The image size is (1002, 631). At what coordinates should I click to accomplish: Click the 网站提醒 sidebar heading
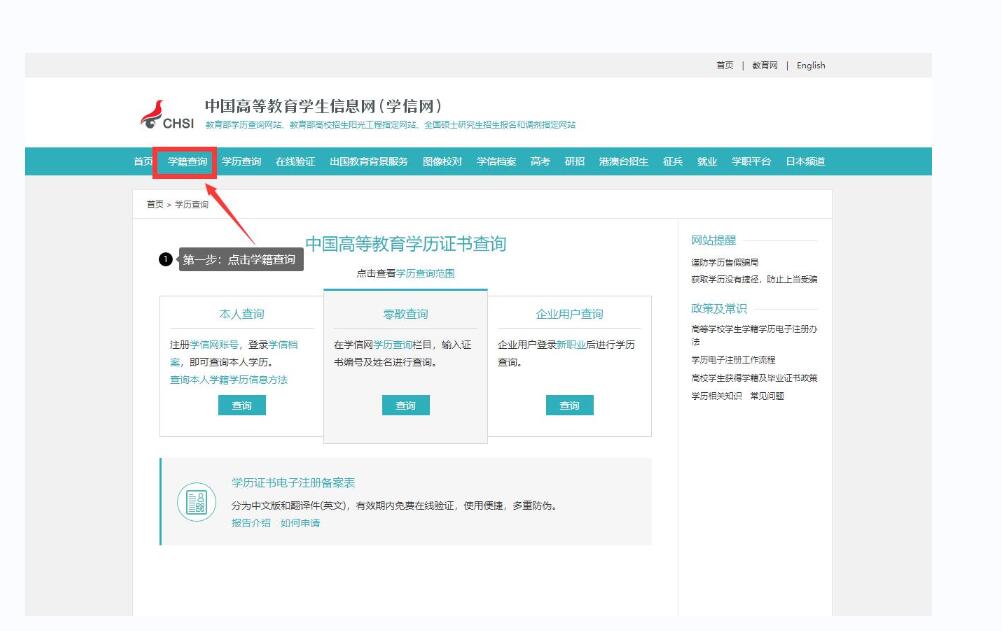713,240
